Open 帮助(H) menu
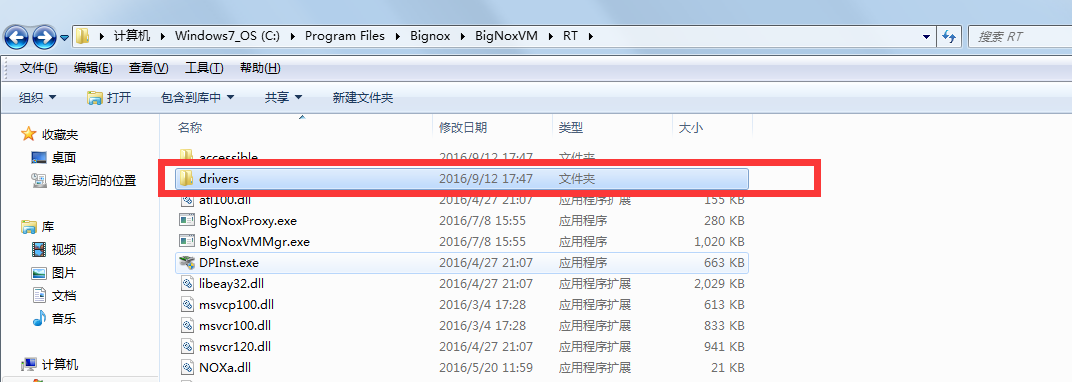Screen dimensions: 1072x382 tap(260, 68)
